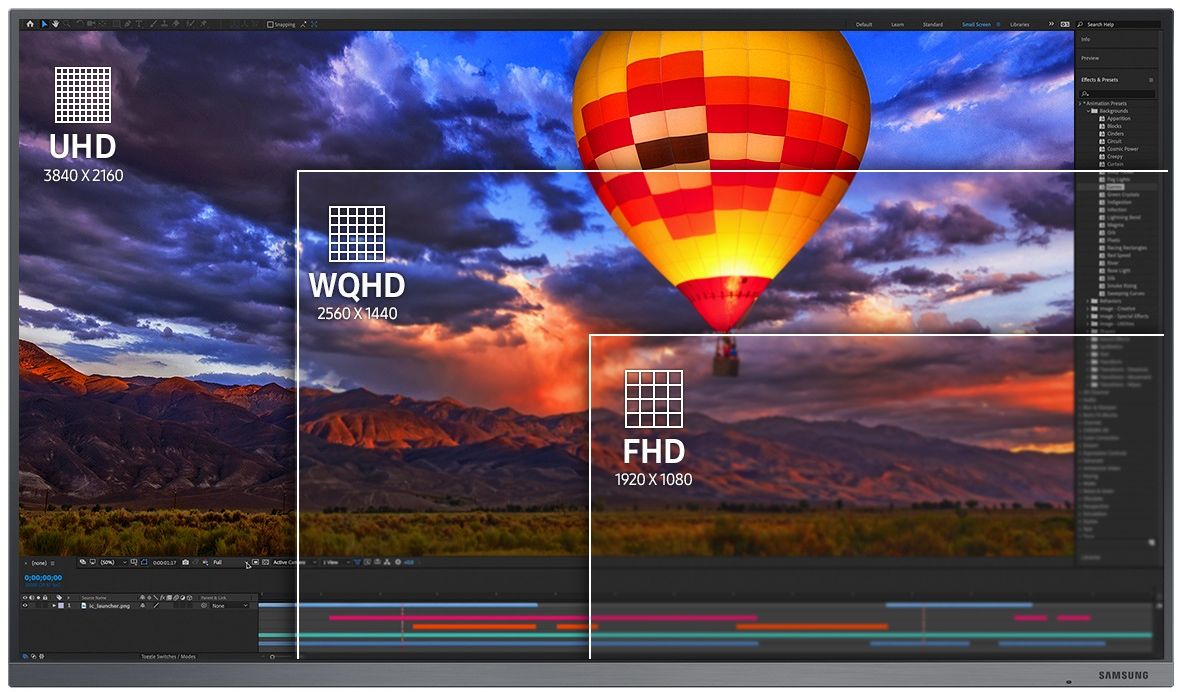Toggle visibility eye for ic_launcher.png layer
The image size is (1180, 692).
coord(24,606)
